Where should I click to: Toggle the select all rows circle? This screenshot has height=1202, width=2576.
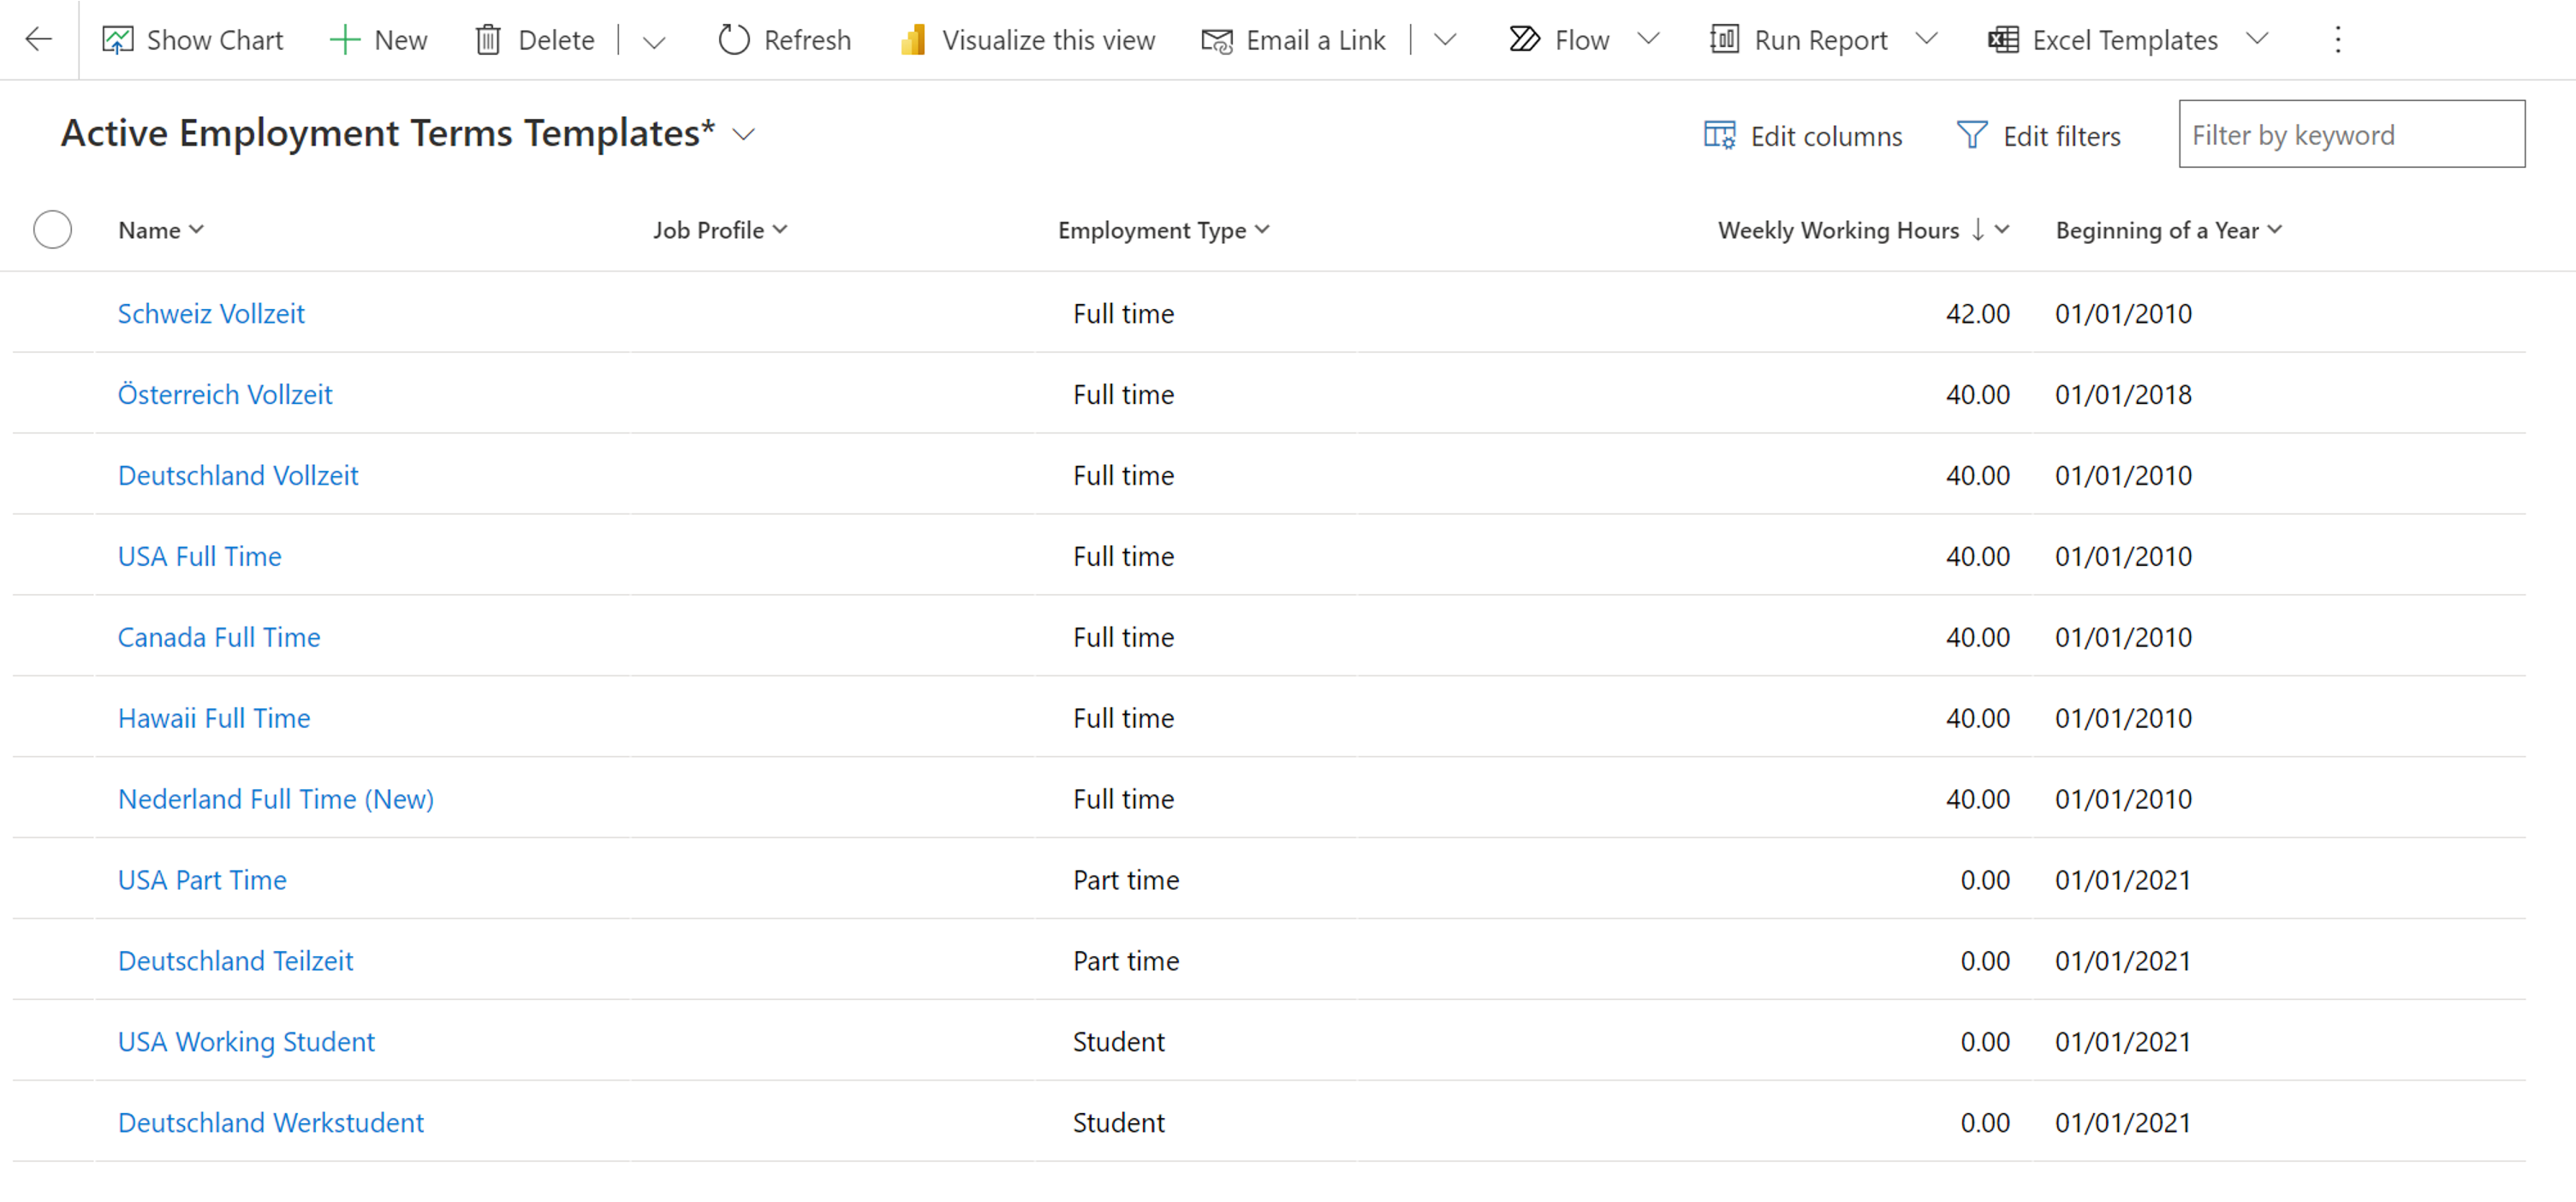point(52,230)
